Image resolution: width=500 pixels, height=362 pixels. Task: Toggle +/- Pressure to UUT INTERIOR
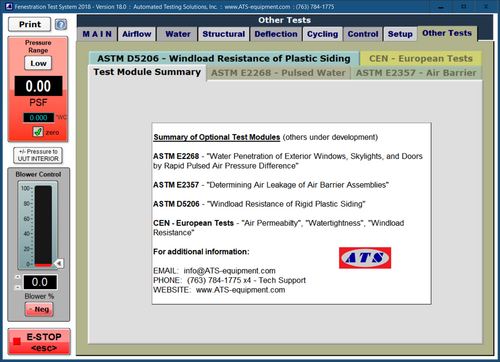point(38,155)
